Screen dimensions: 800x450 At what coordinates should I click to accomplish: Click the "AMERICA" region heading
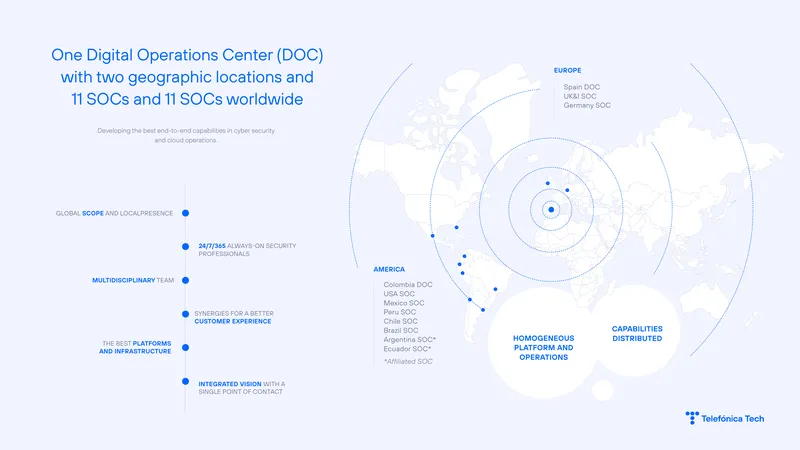click(389, 269)
